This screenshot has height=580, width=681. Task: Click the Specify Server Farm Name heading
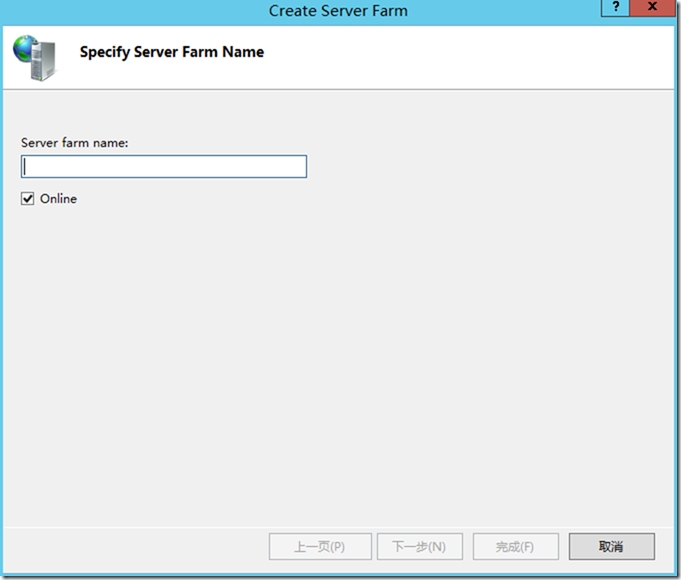(x=172, y=52)
